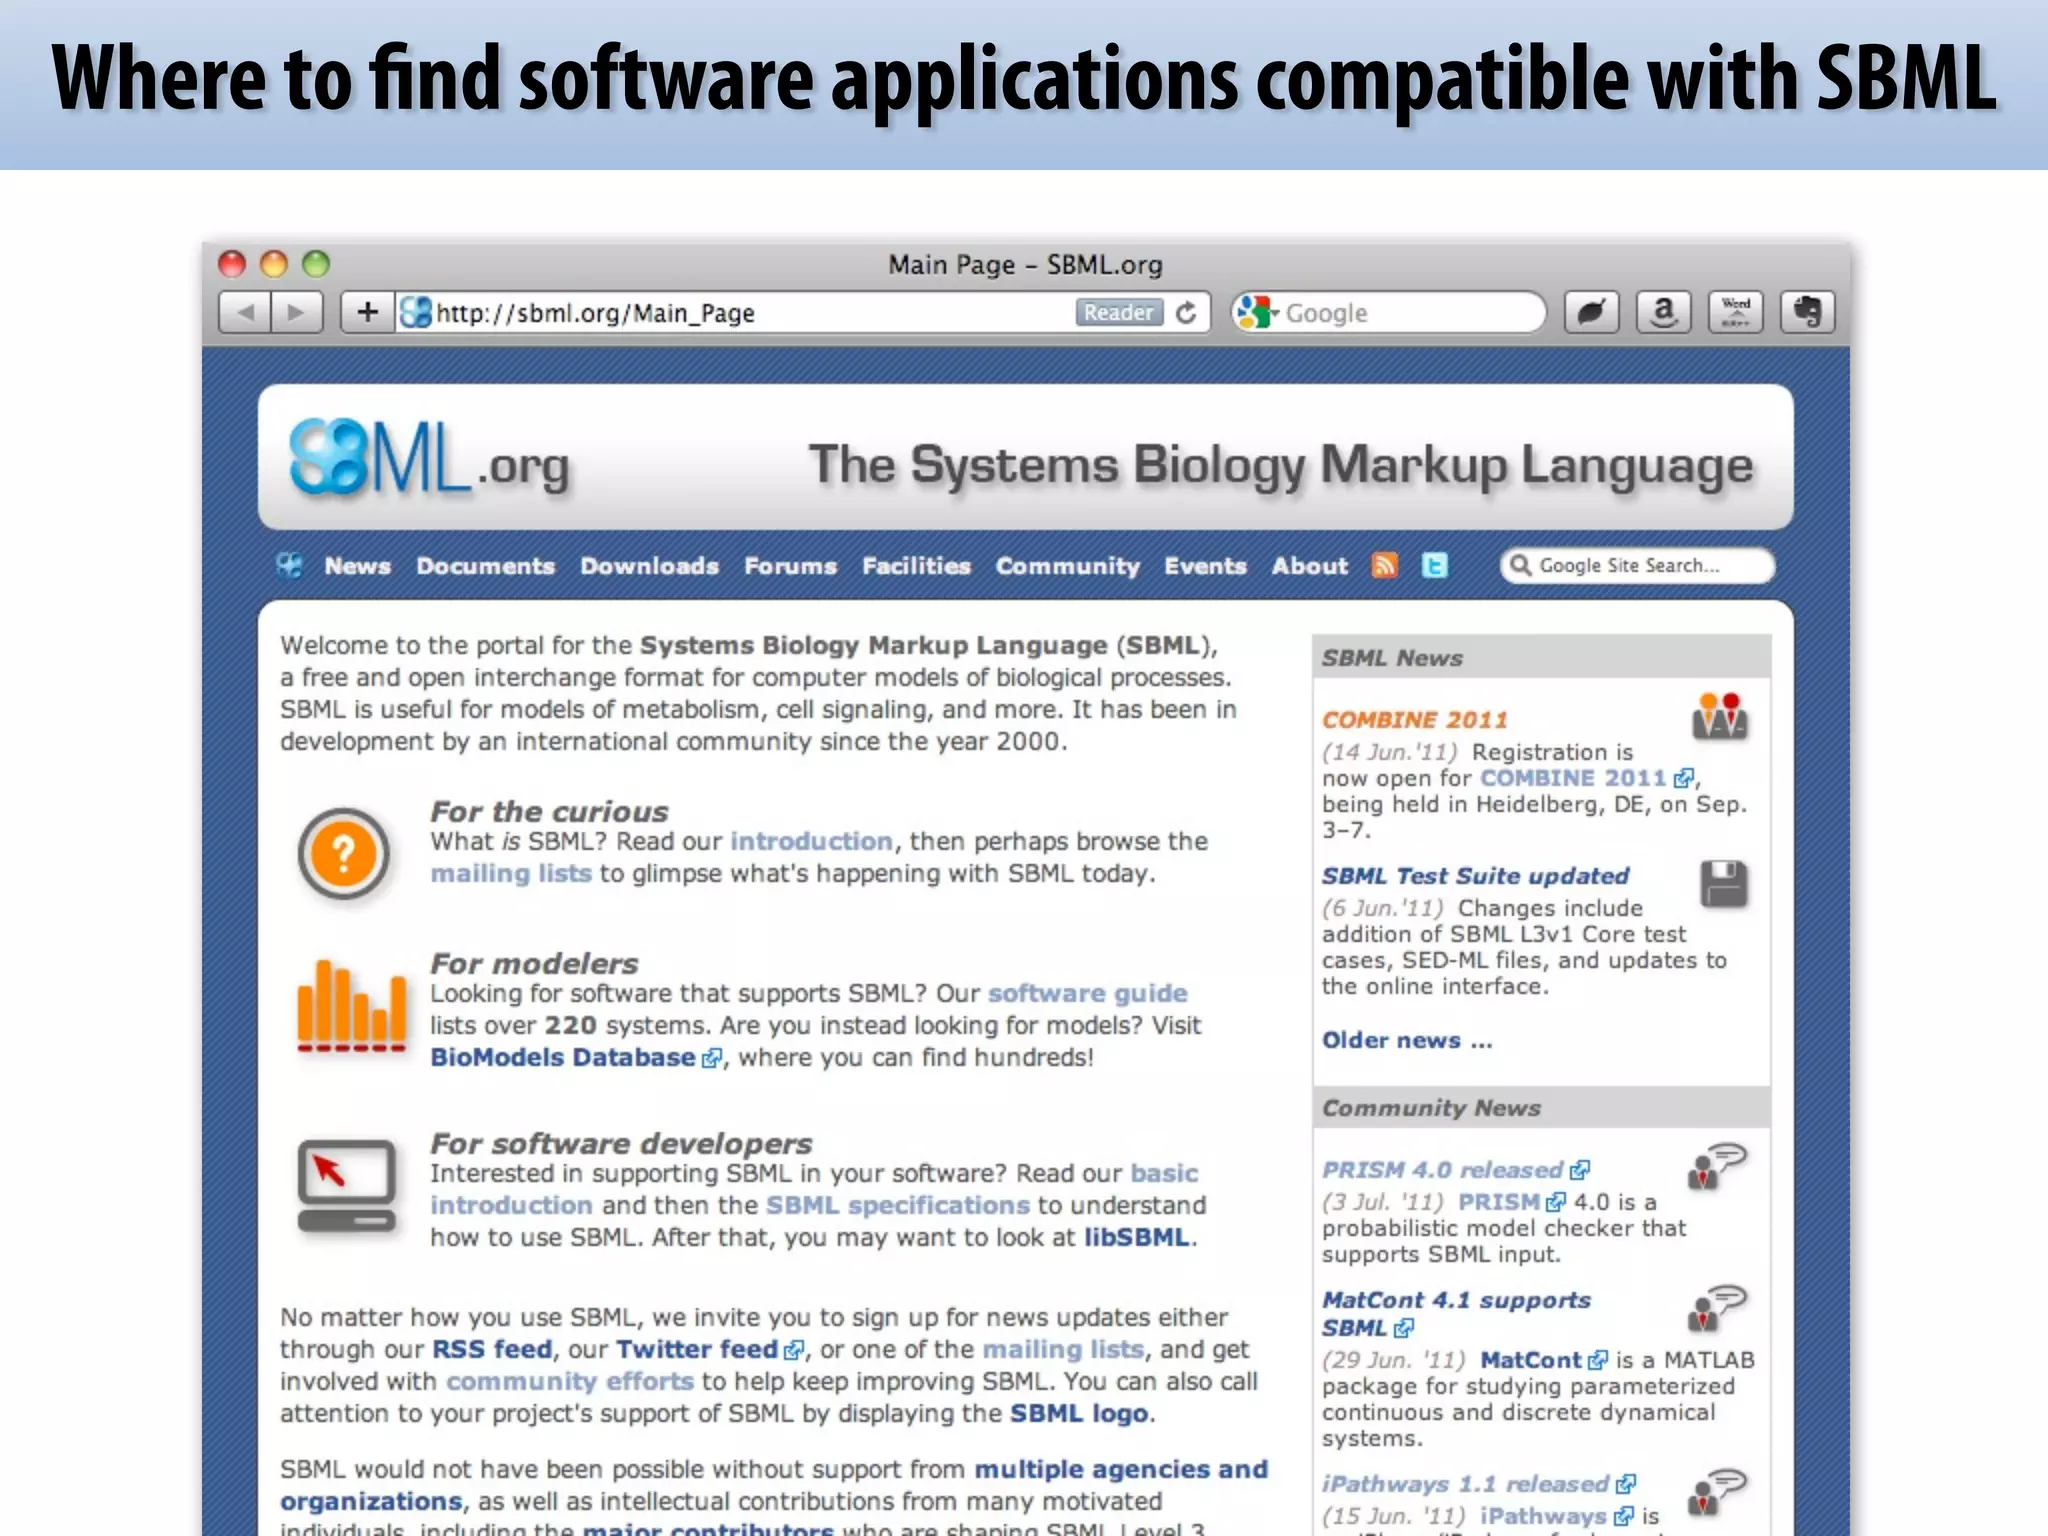
Task: Click the small SBML home icon in navbar
Action: click(x=289, y=566)
